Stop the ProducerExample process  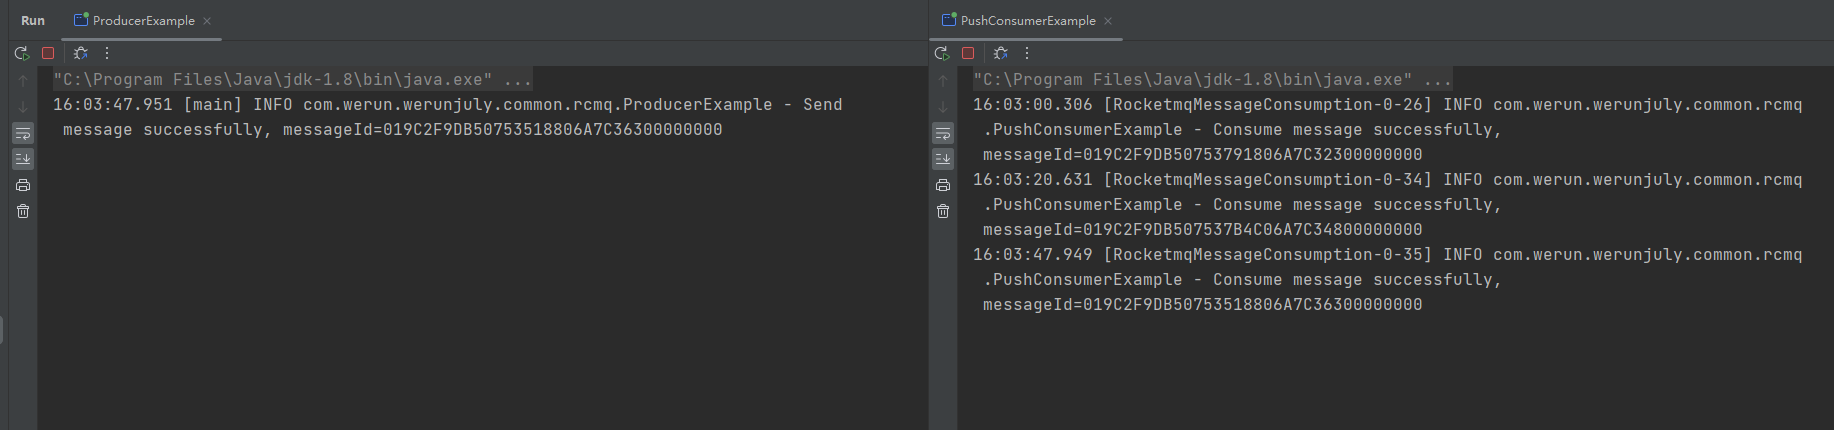[x=48, y=53]
